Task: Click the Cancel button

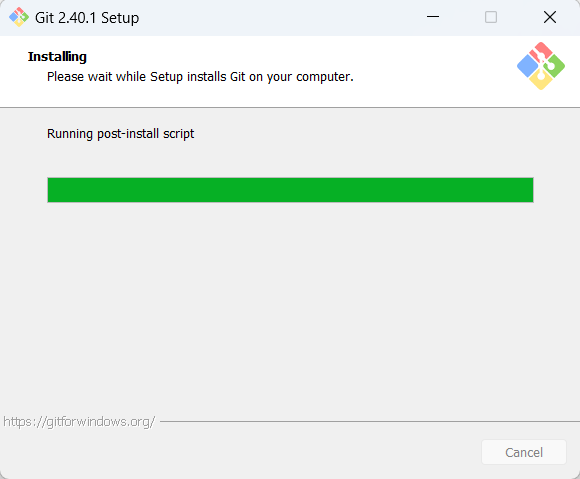Action: click(524, 452)
